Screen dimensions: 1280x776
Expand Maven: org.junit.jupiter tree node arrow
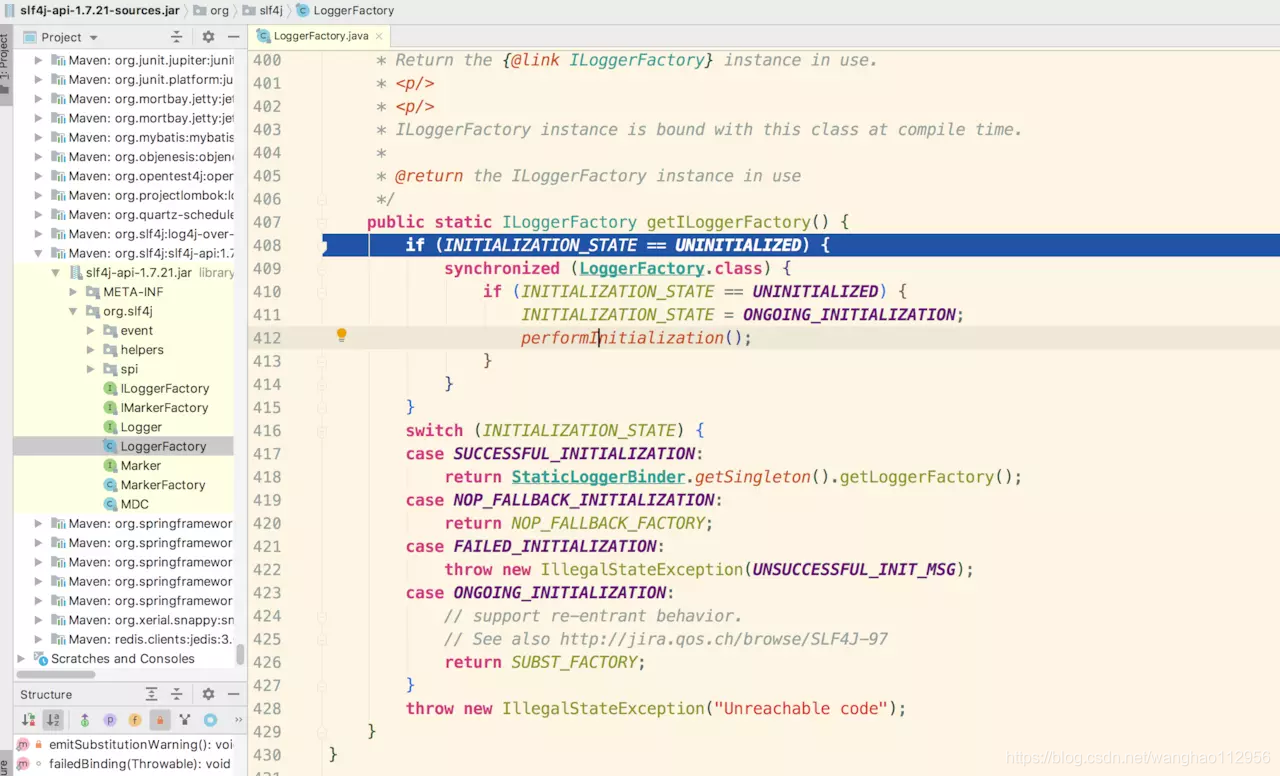point(39,61)
